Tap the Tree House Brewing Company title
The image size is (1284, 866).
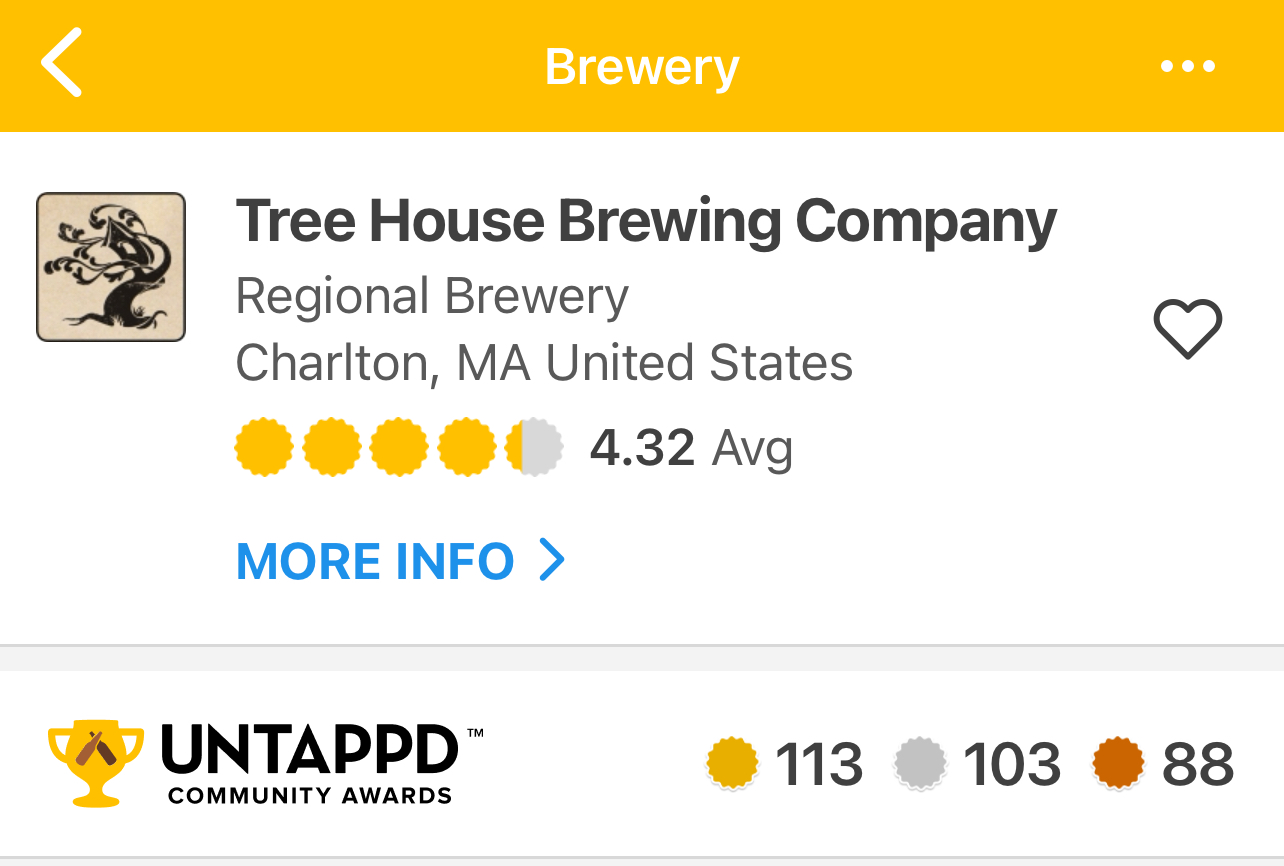[646, 221]
